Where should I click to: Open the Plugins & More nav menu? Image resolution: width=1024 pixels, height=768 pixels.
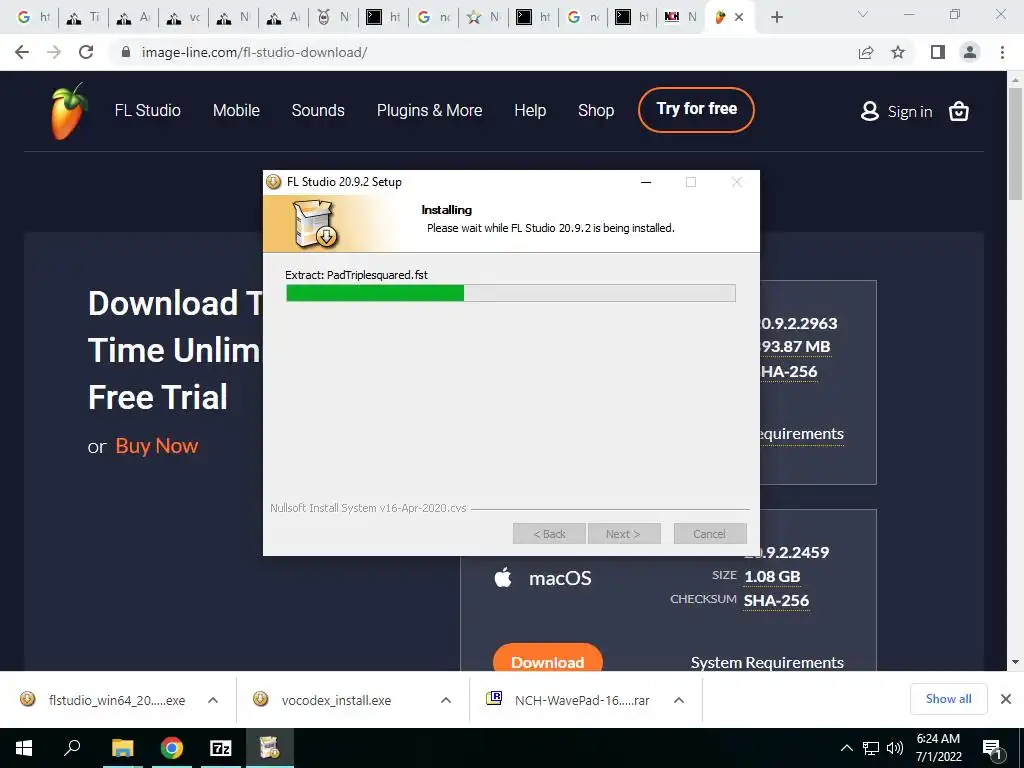430,110
